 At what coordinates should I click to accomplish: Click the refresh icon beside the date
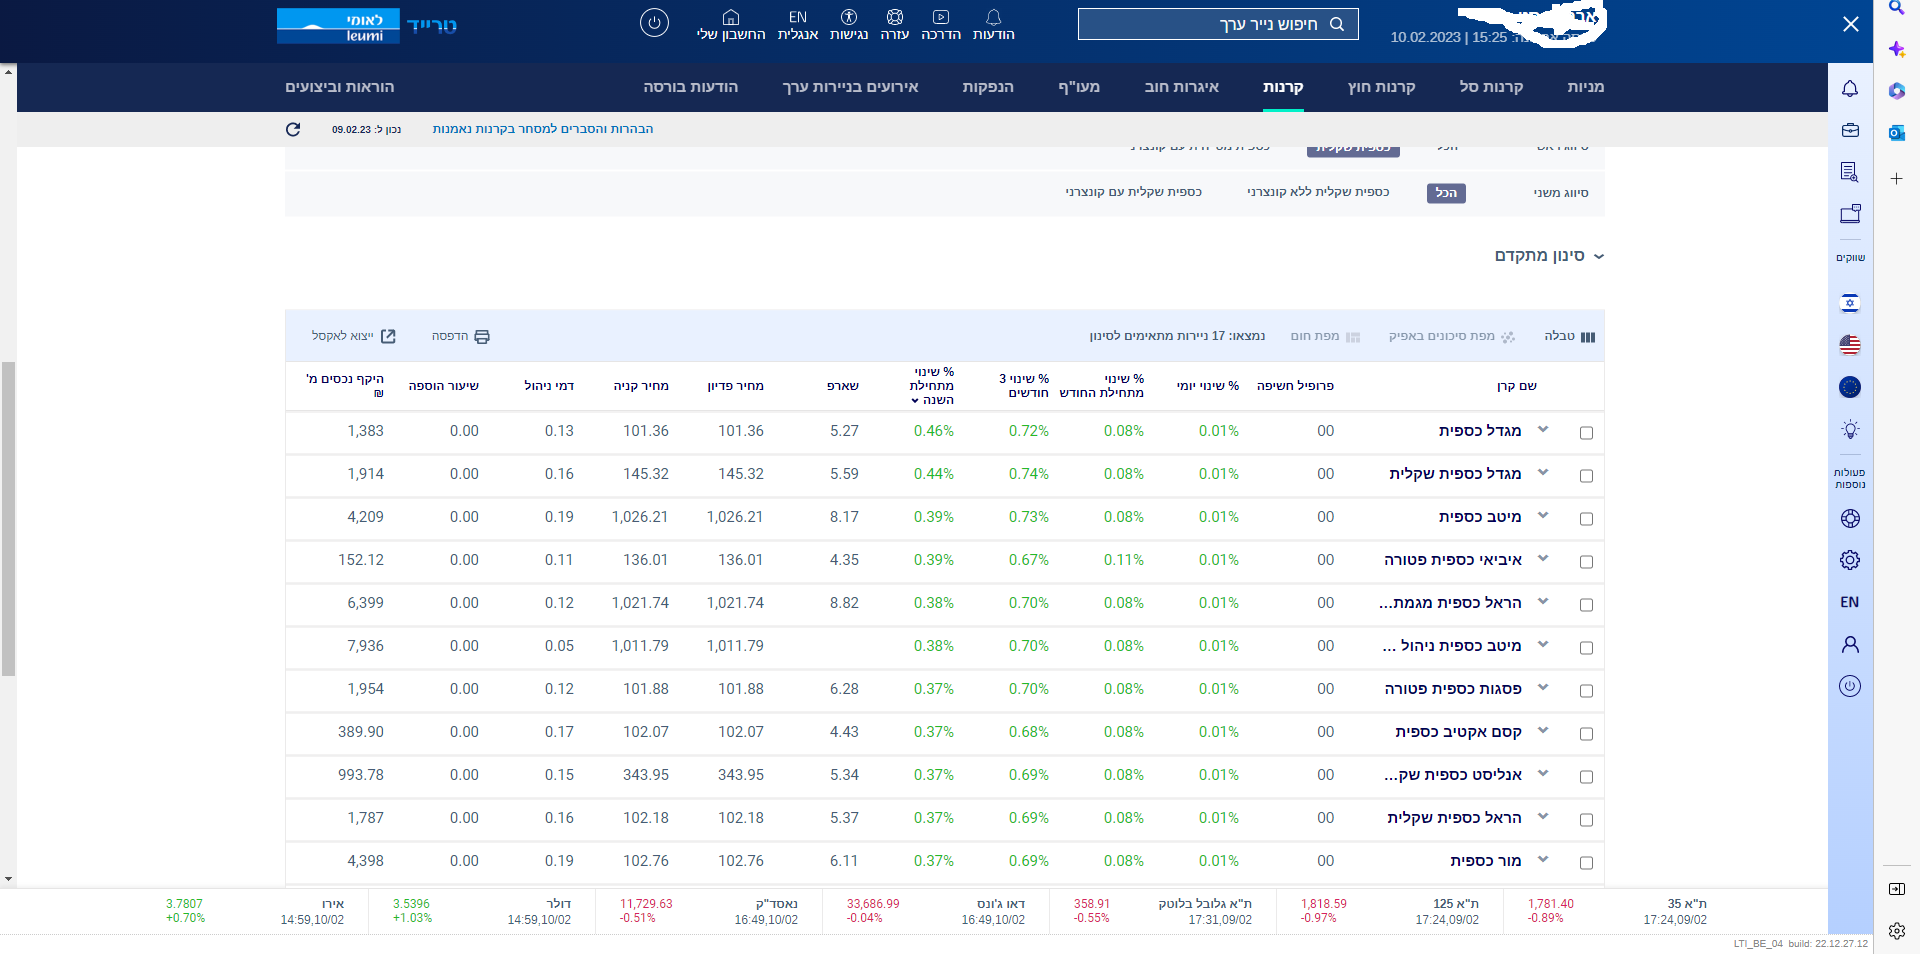pos(293,129)
